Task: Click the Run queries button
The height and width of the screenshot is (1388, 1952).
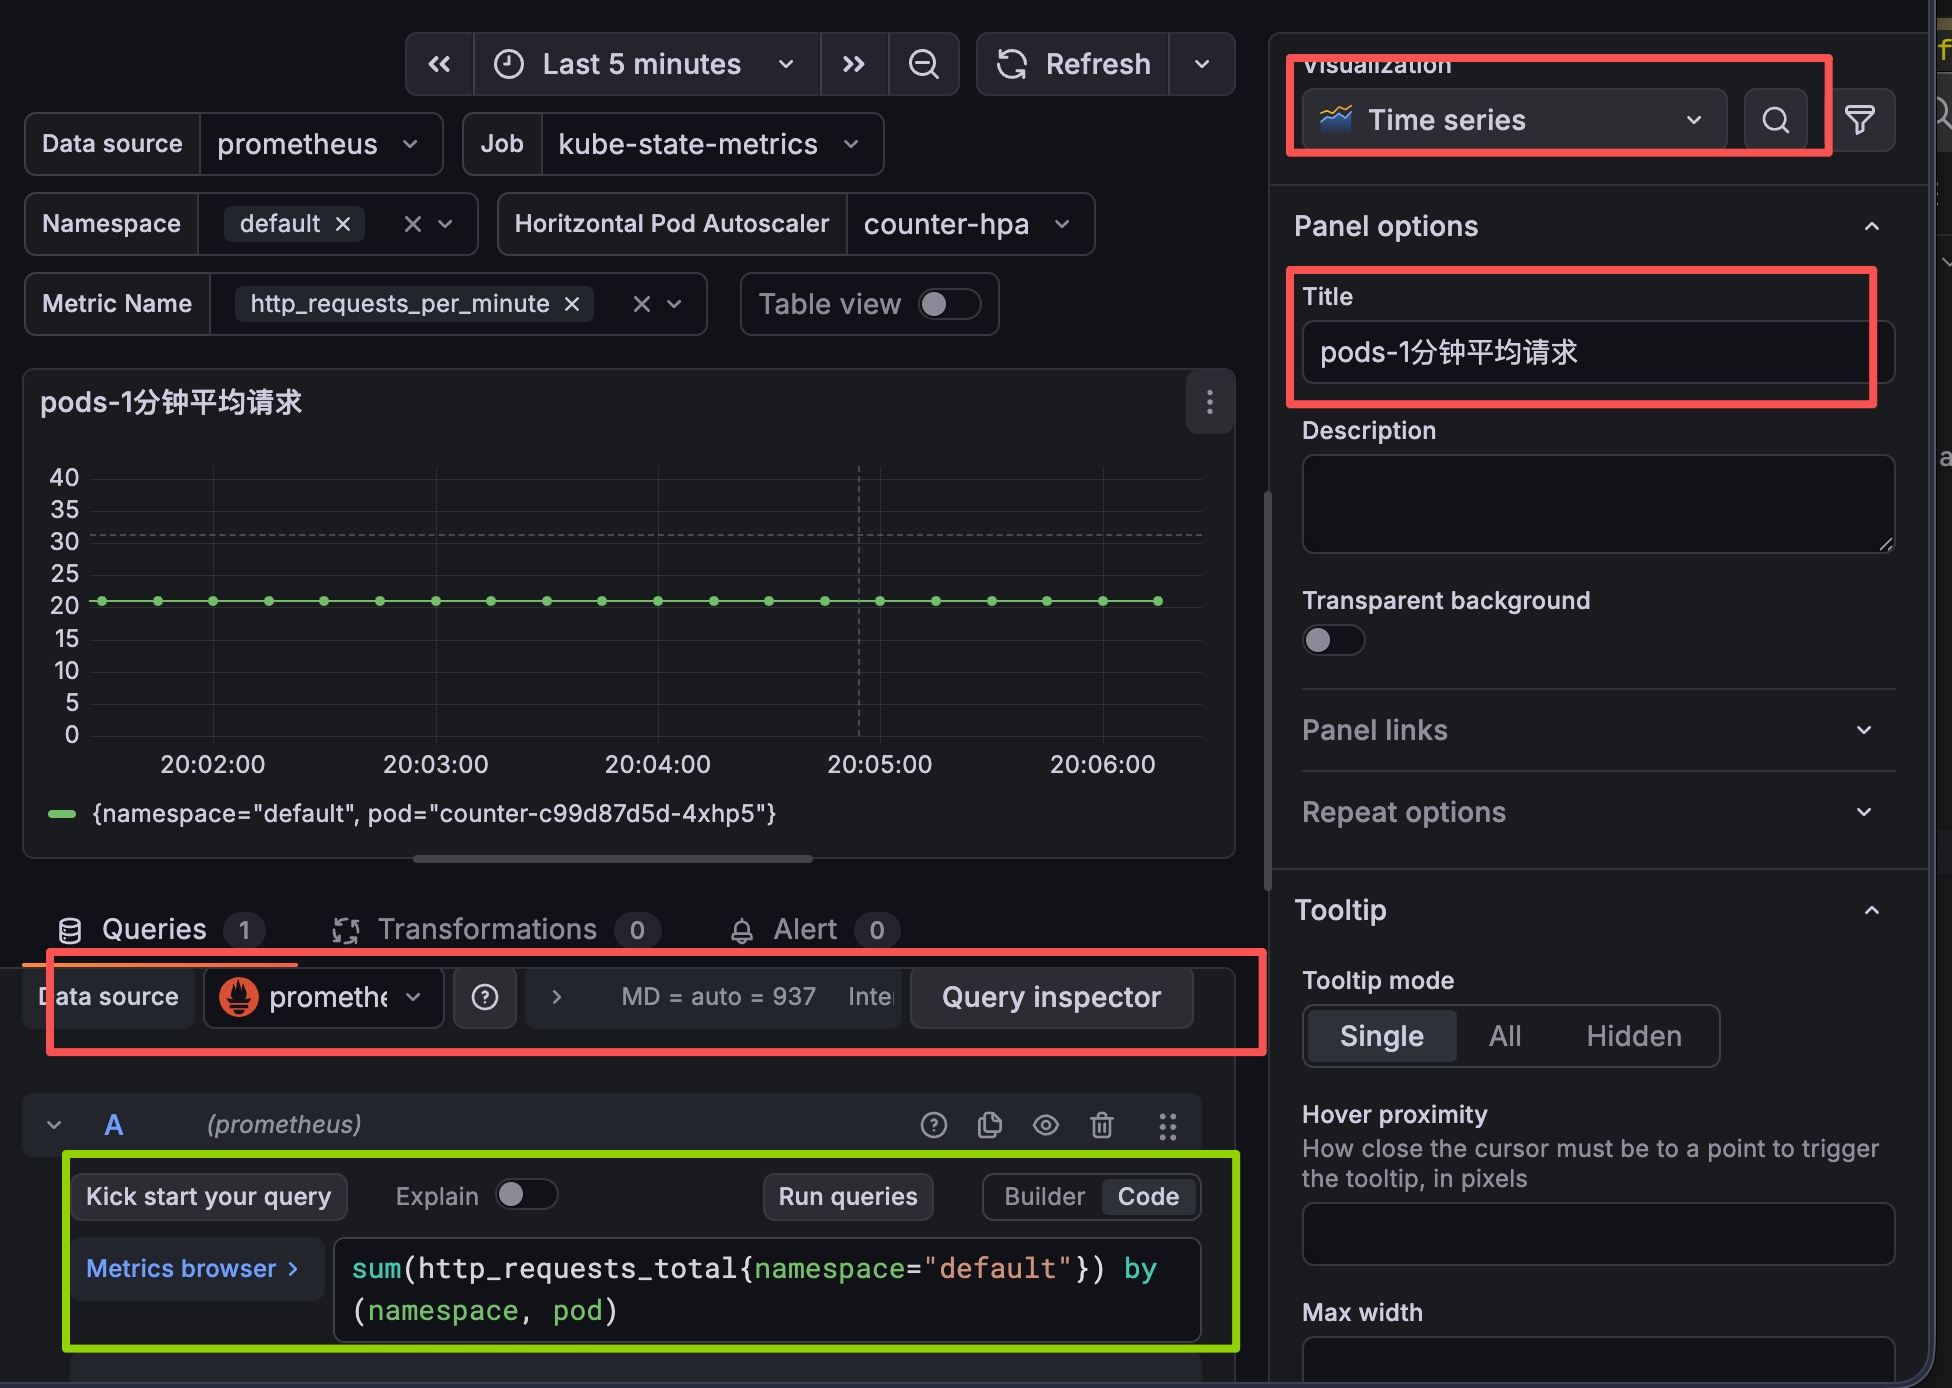Action: click(x=847, y=1197)
